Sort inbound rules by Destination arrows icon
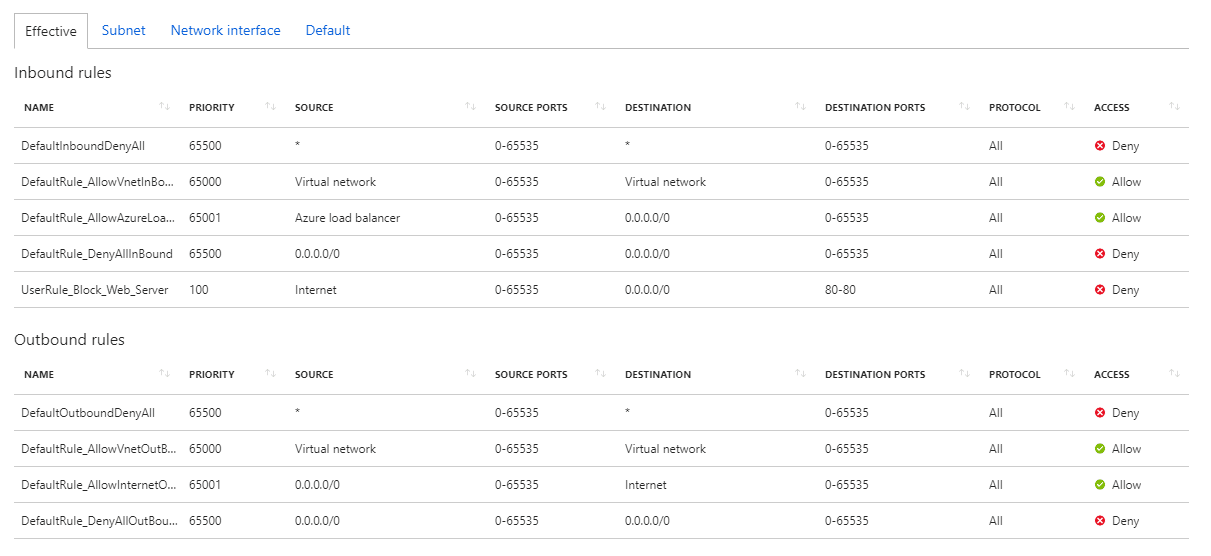 coord(800,107)
